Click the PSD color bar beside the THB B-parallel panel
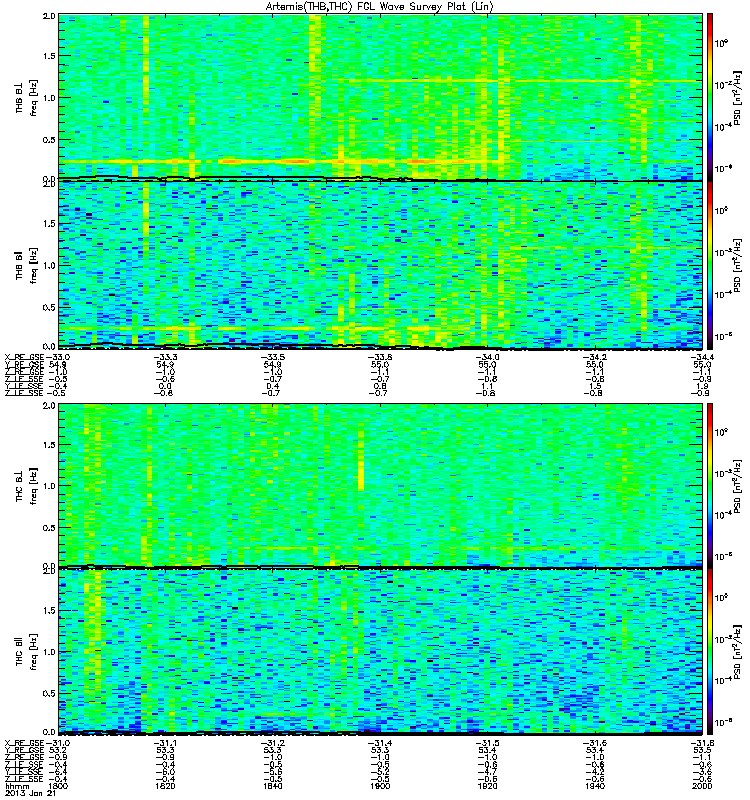Screen dimensions: 750x800 (710, 265)
